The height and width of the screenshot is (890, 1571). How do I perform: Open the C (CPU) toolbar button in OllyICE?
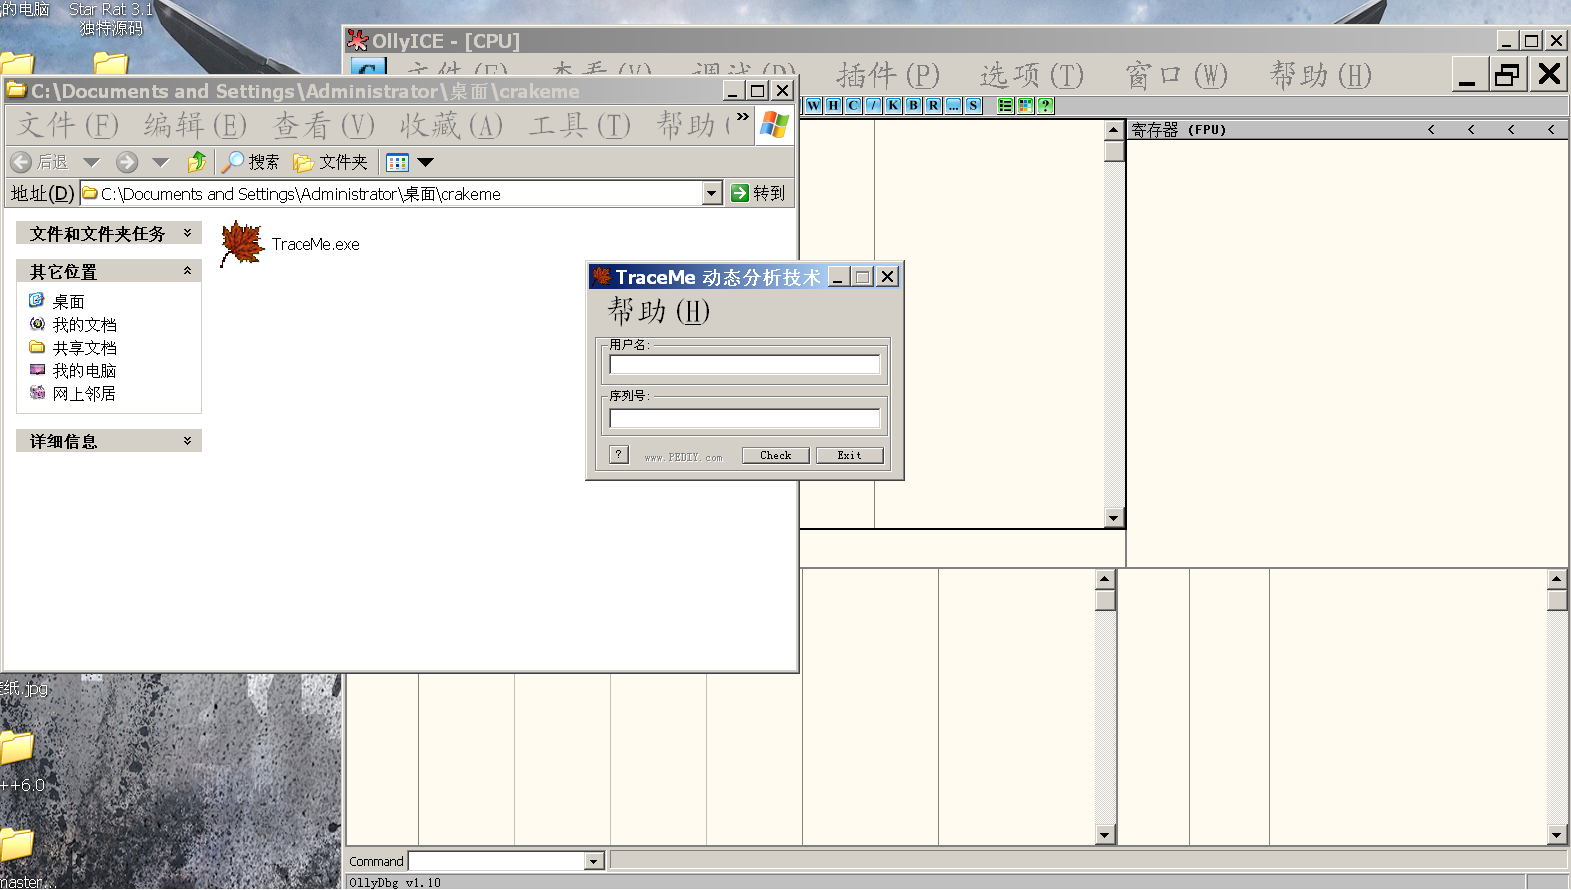[x=854, y=105]
